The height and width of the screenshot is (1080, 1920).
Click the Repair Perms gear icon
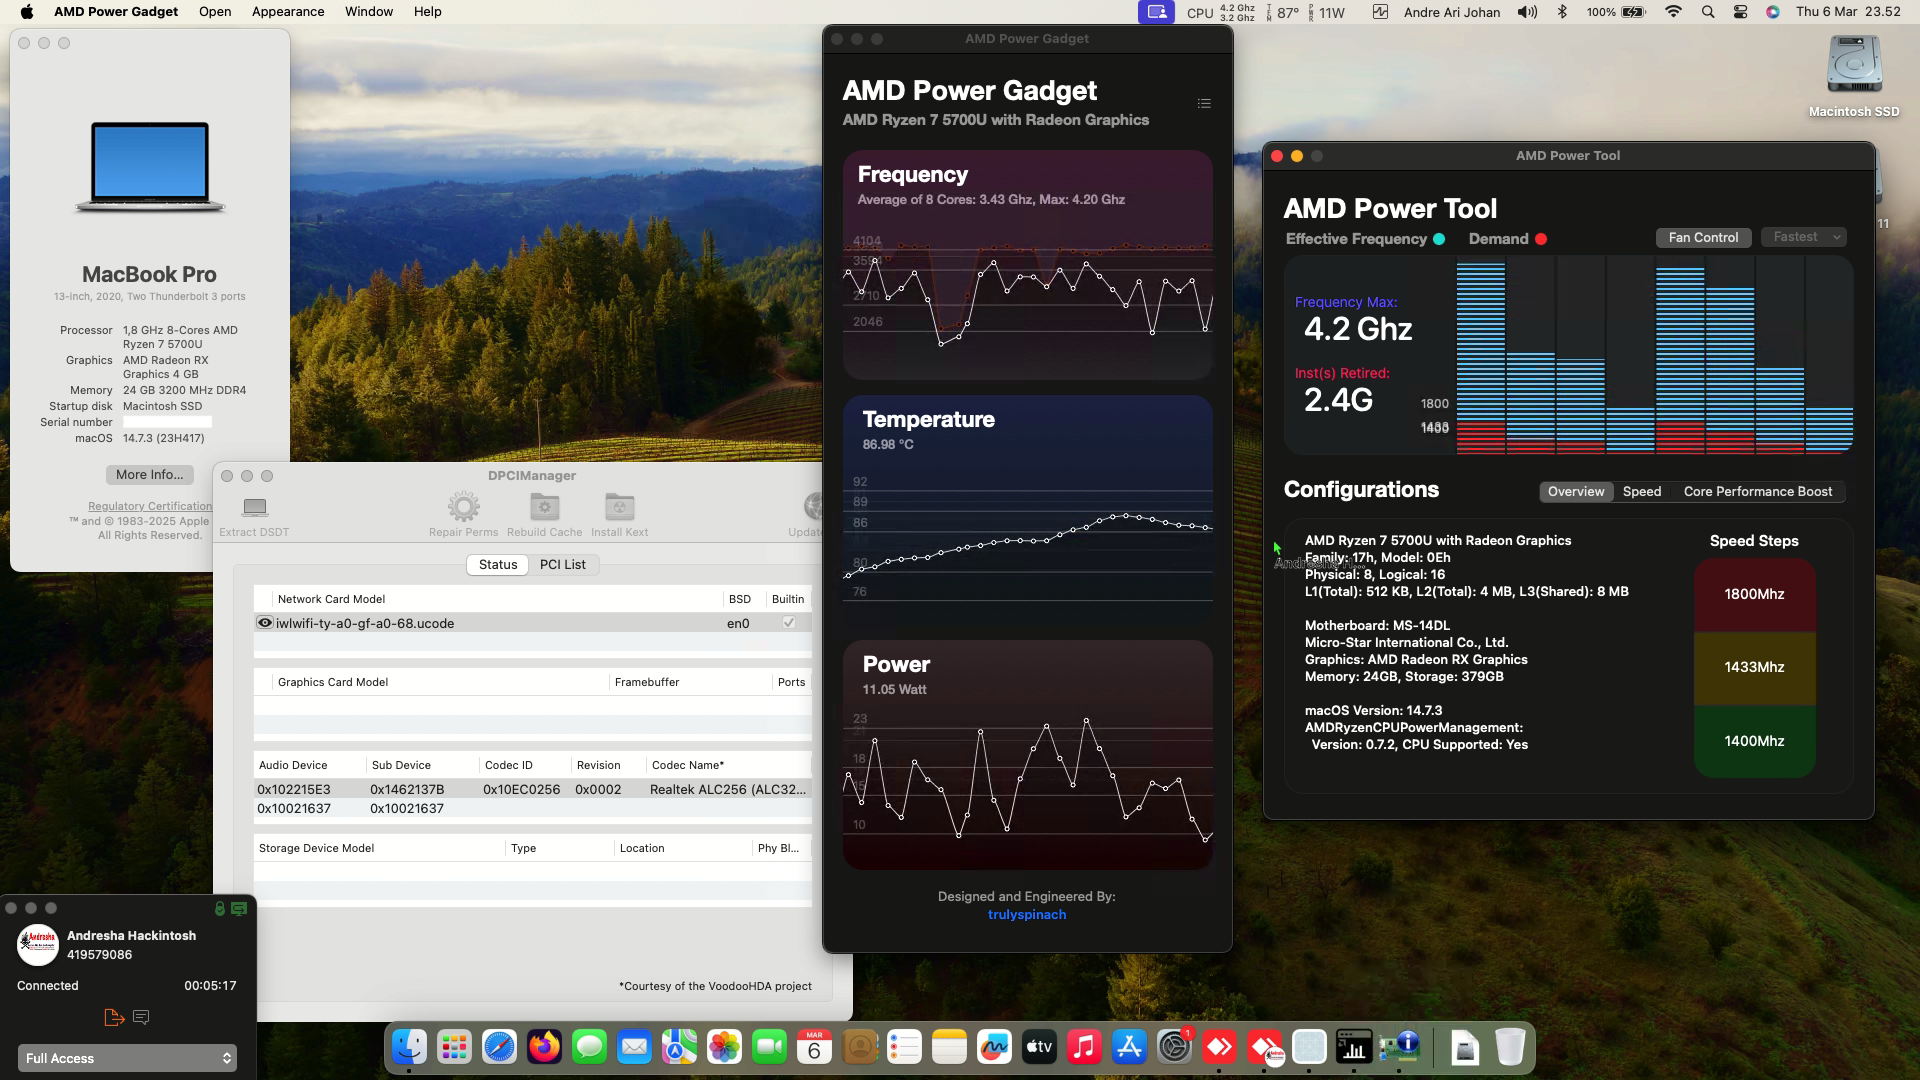tap(463, 506)
